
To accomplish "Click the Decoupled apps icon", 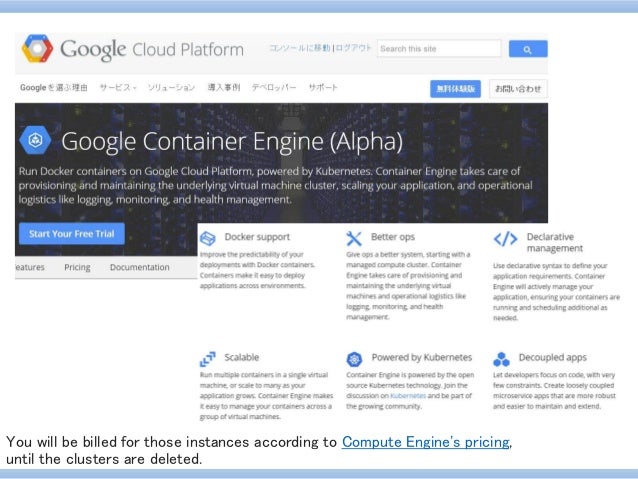I will [501, 359].
